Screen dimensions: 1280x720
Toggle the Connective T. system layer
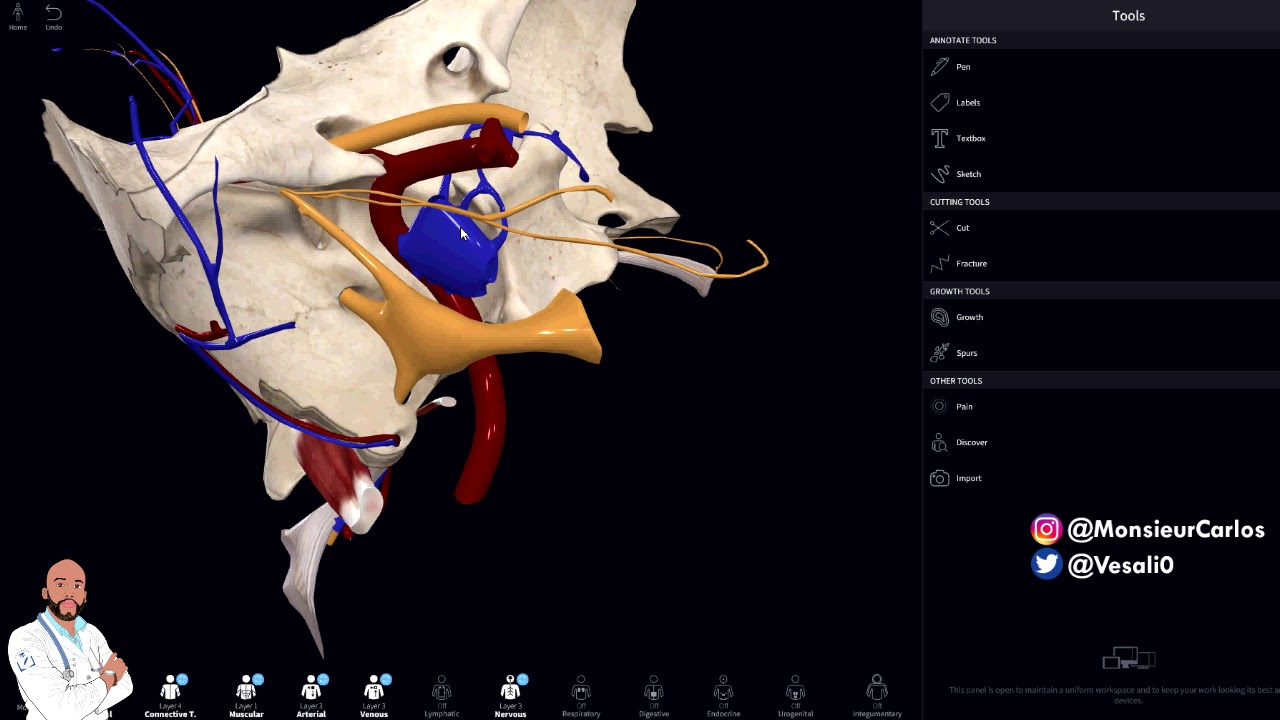170,696
